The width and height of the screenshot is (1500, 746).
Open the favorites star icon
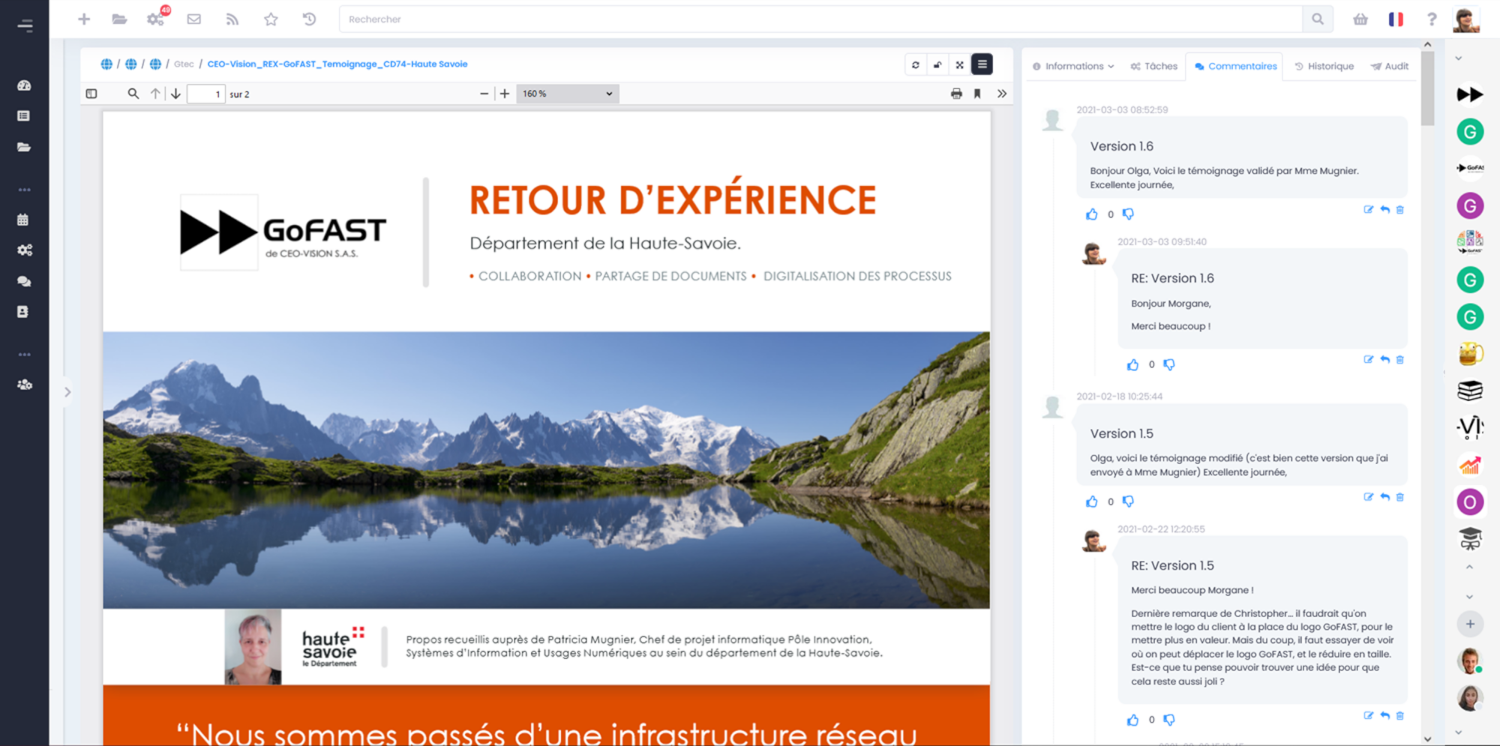[x=271, y=19]
